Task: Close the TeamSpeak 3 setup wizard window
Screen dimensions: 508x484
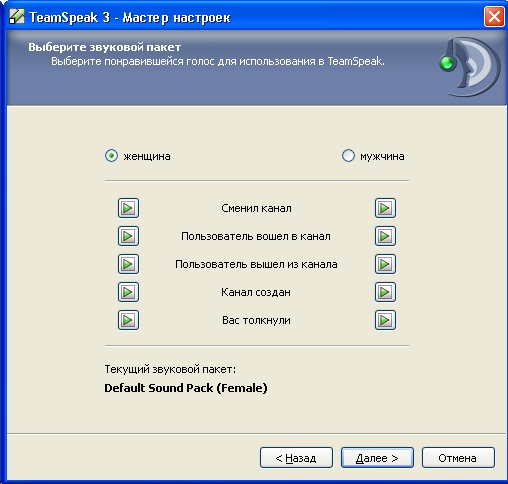Action: [494, 16]
